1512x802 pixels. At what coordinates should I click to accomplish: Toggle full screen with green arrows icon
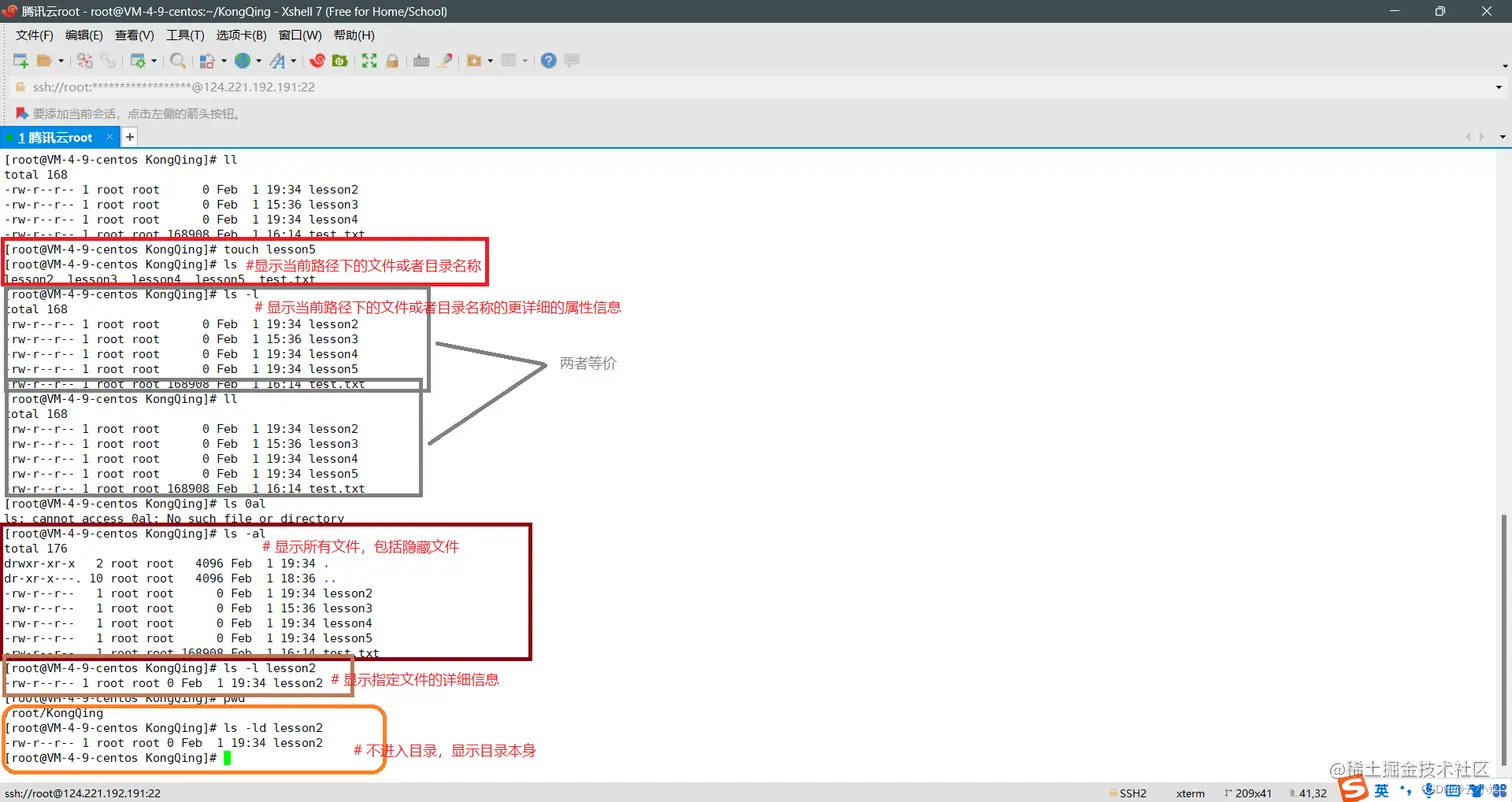[x=369, y=61]
